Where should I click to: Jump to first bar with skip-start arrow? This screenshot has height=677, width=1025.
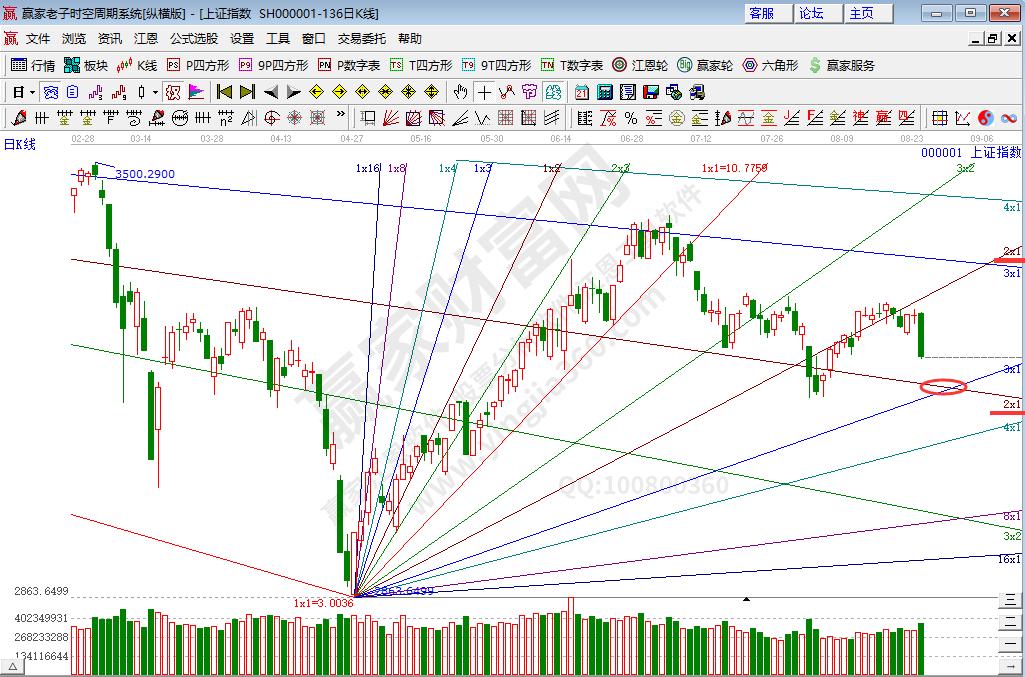point(224,92)
